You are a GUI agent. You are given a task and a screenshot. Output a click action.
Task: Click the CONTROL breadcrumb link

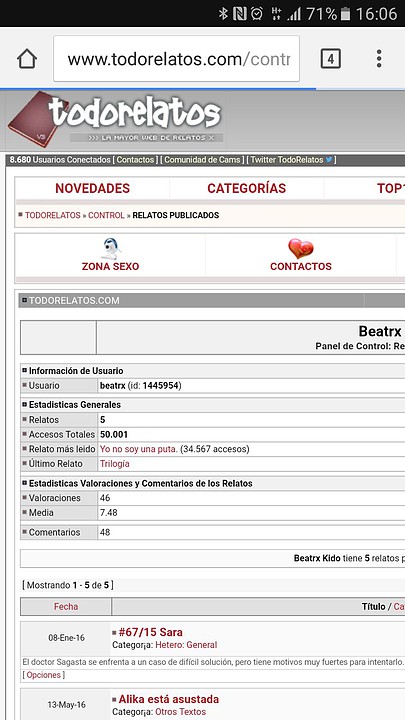click(x=106, y=215)
